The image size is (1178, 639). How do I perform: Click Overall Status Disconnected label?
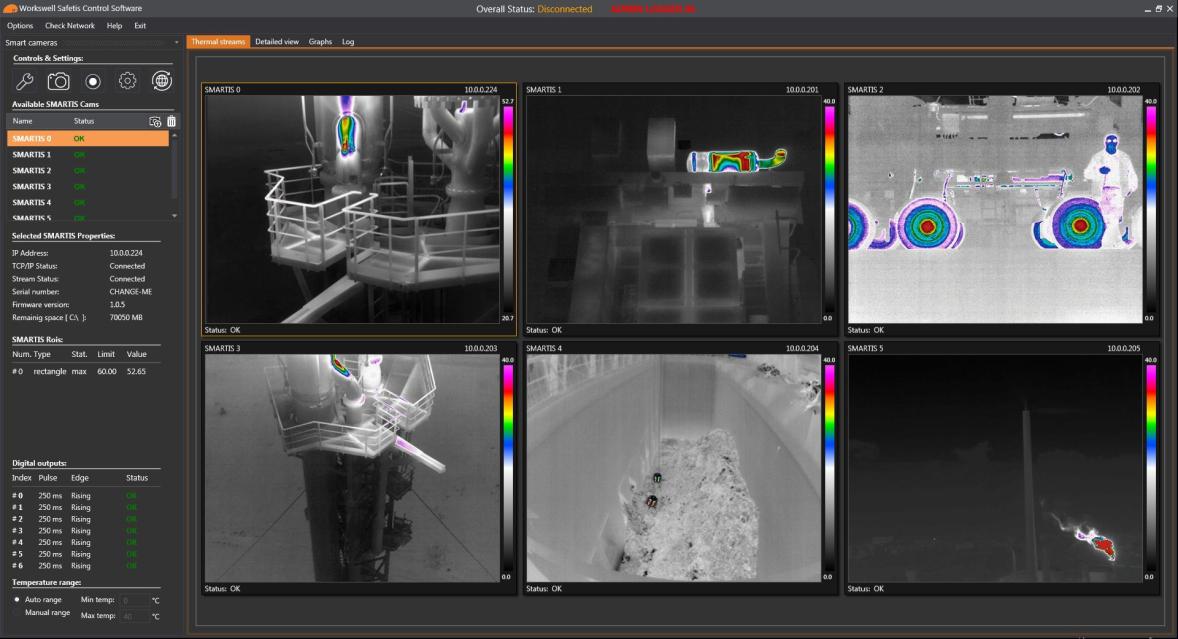[x=534, y=9]
